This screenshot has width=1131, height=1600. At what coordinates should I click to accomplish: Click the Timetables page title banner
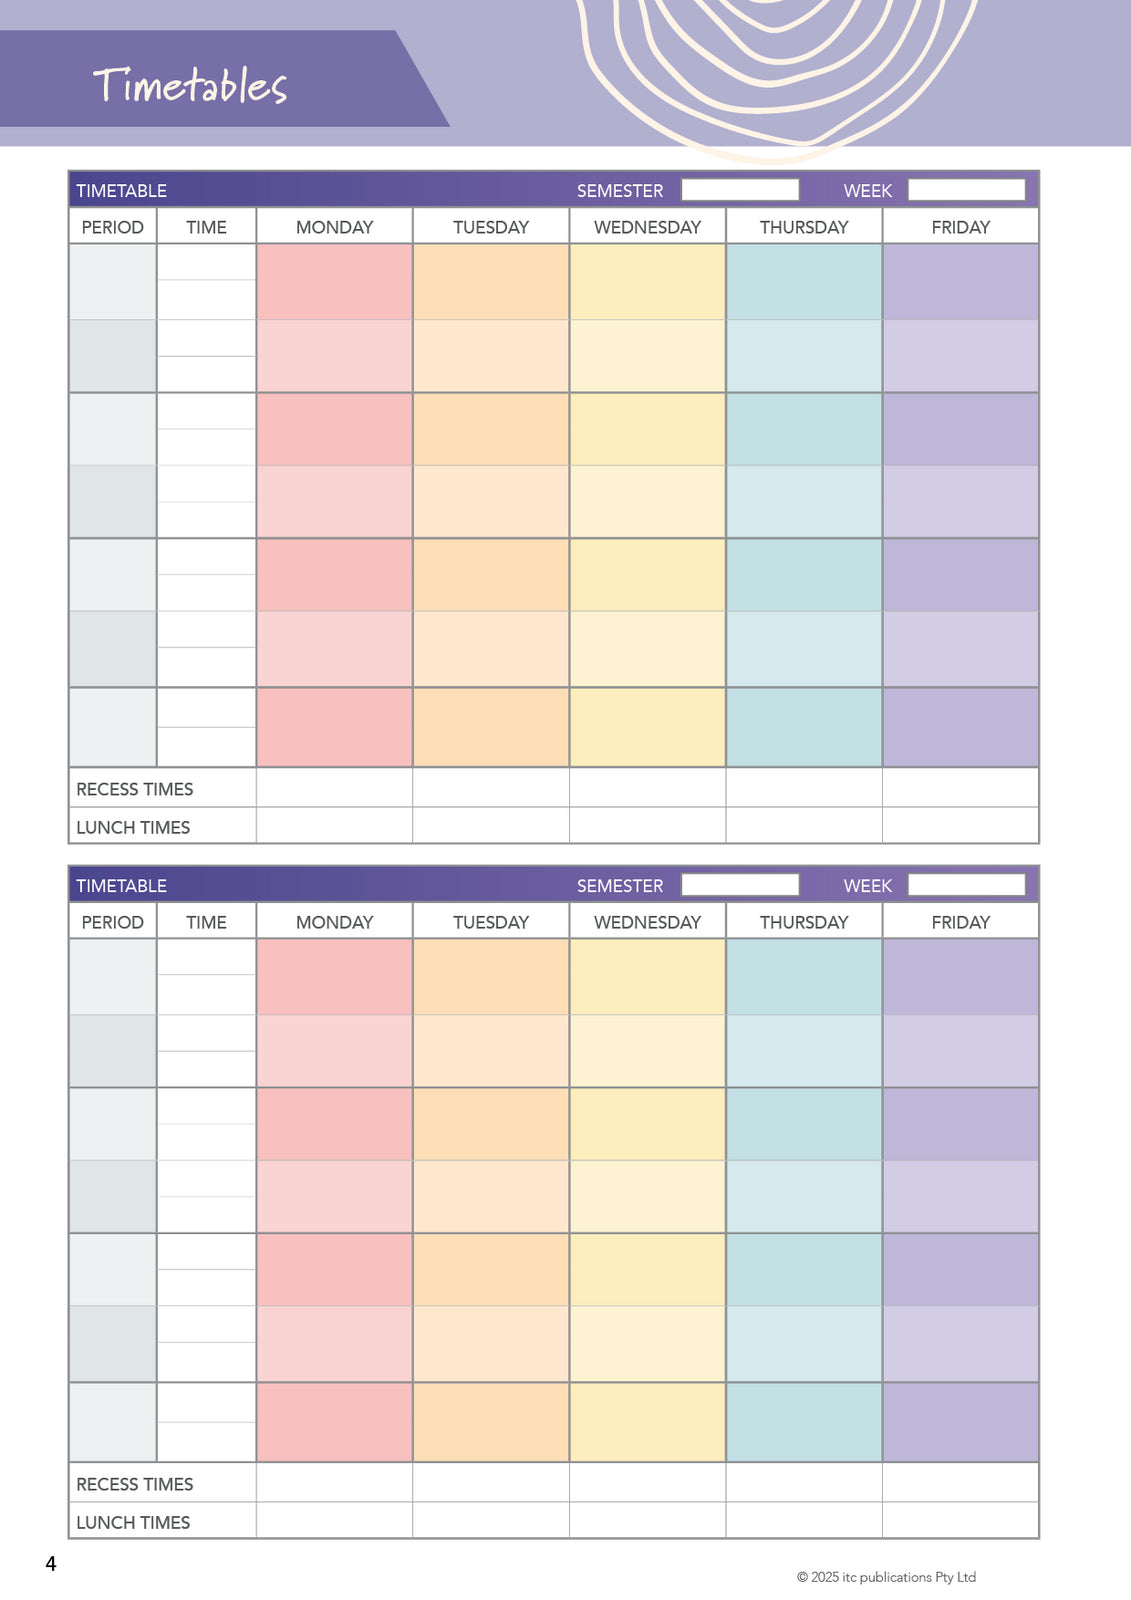coord(191,85)
